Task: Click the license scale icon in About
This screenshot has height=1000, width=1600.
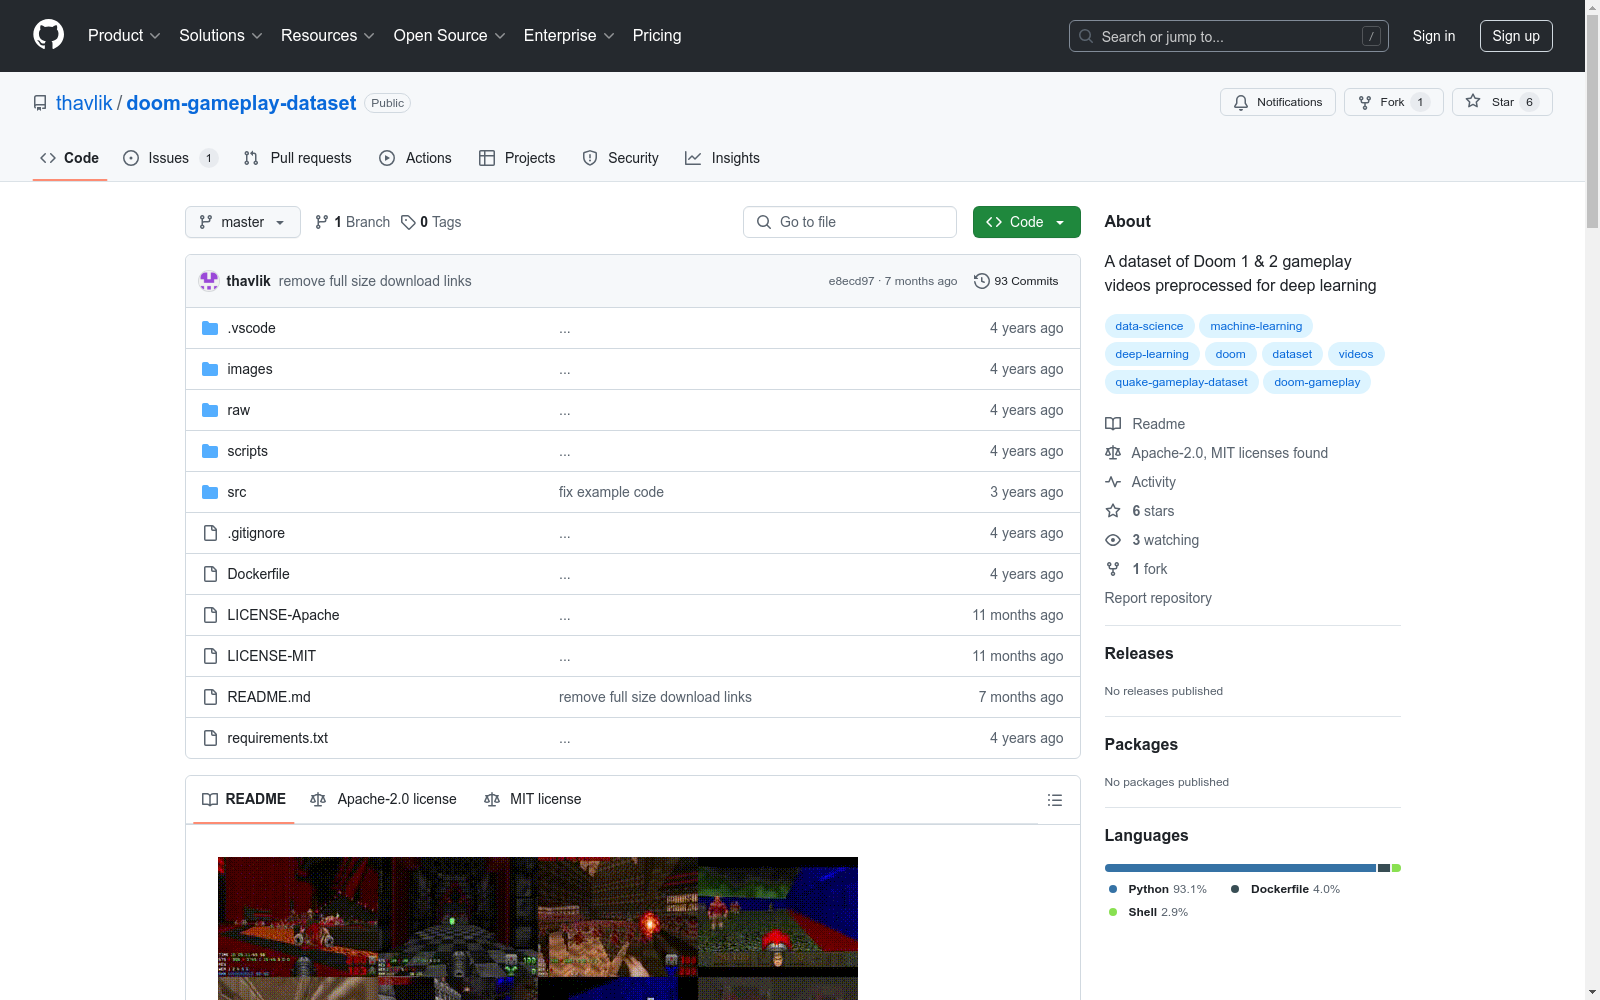Action: 1113,453
